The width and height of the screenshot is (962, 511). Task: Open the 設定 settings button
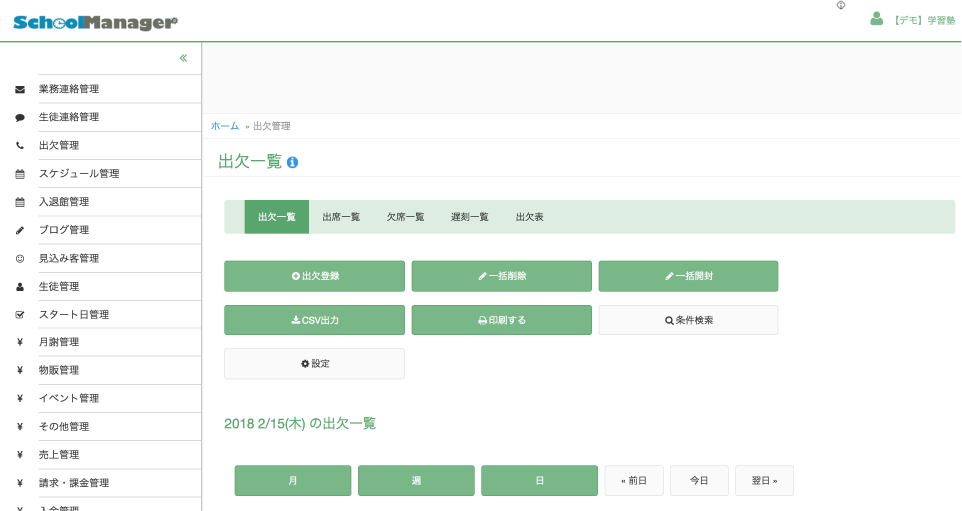(x=314, y=364)
